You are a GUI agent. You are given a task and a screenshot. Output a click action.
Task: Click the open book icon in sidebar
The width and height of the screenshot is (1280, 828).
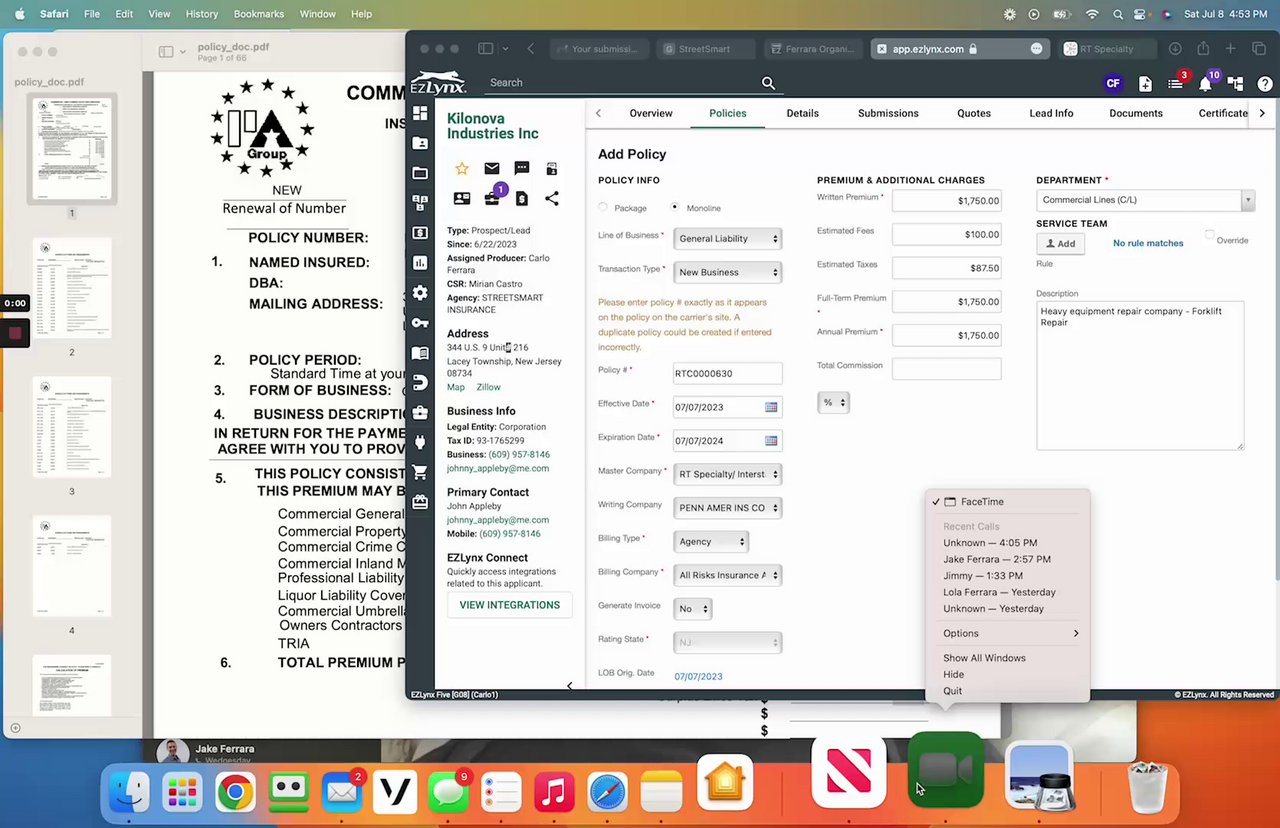click(420, 353)
